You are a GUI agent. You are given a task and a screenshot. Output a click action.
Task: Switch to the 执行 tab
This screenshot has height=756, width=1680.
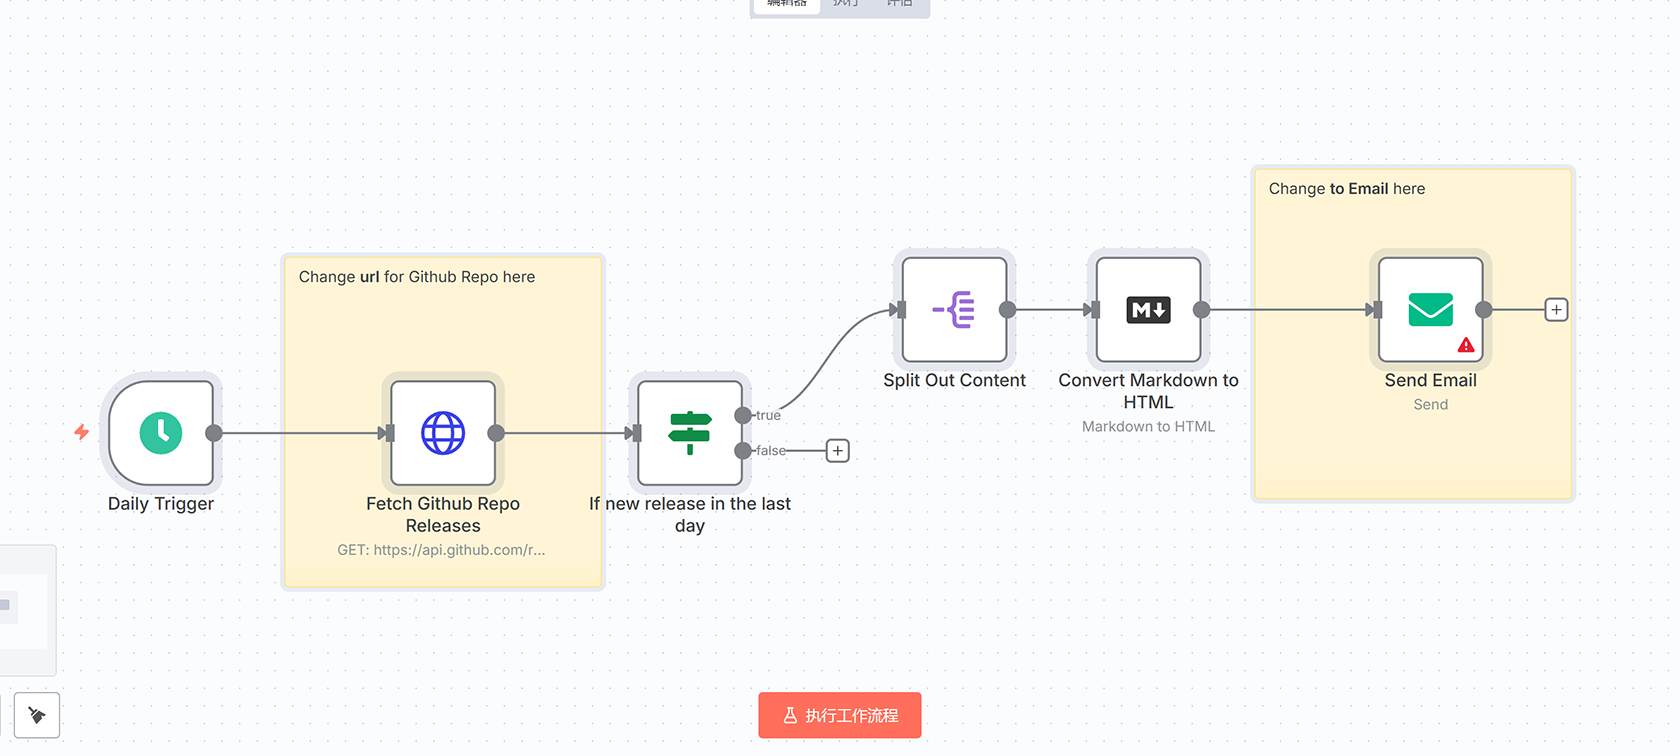click(846, 4)
